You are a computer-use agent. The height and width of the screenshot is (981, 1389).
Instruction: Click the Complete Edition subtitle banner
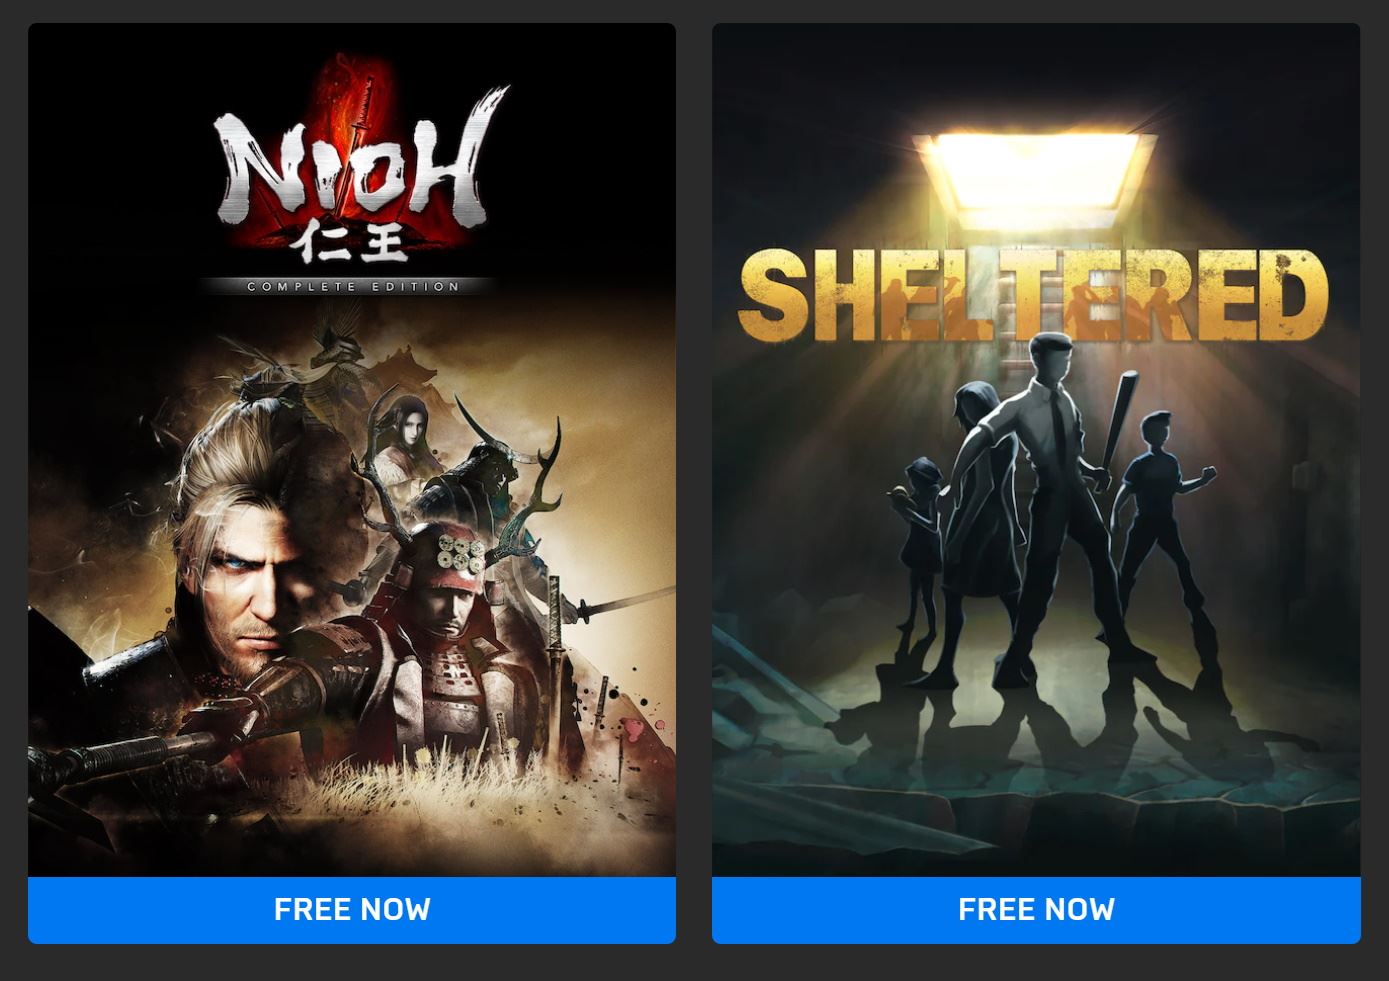tap(353, 286)
